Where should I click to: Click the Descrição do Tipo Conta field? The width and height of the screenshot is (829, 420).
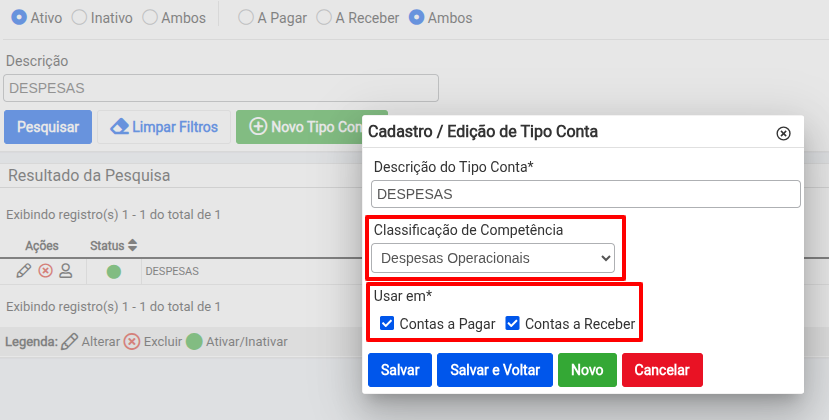click(585, 194)
